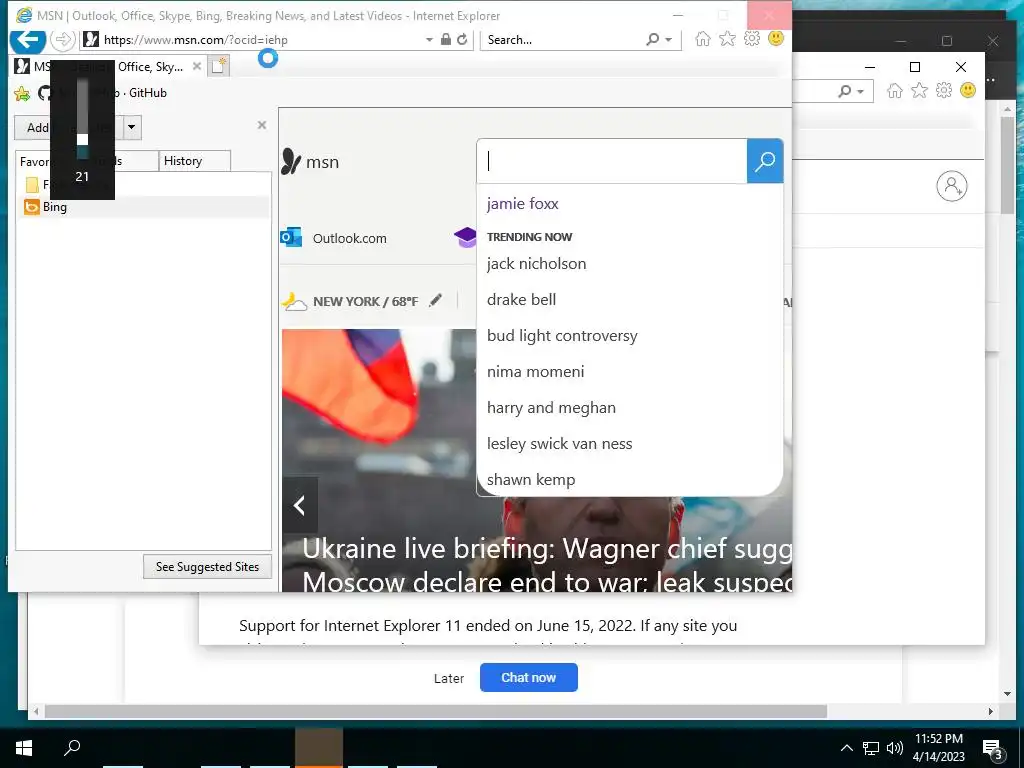1024x768 pixels.
Task: Click the address bar URL field
Action: click(261, 40)
